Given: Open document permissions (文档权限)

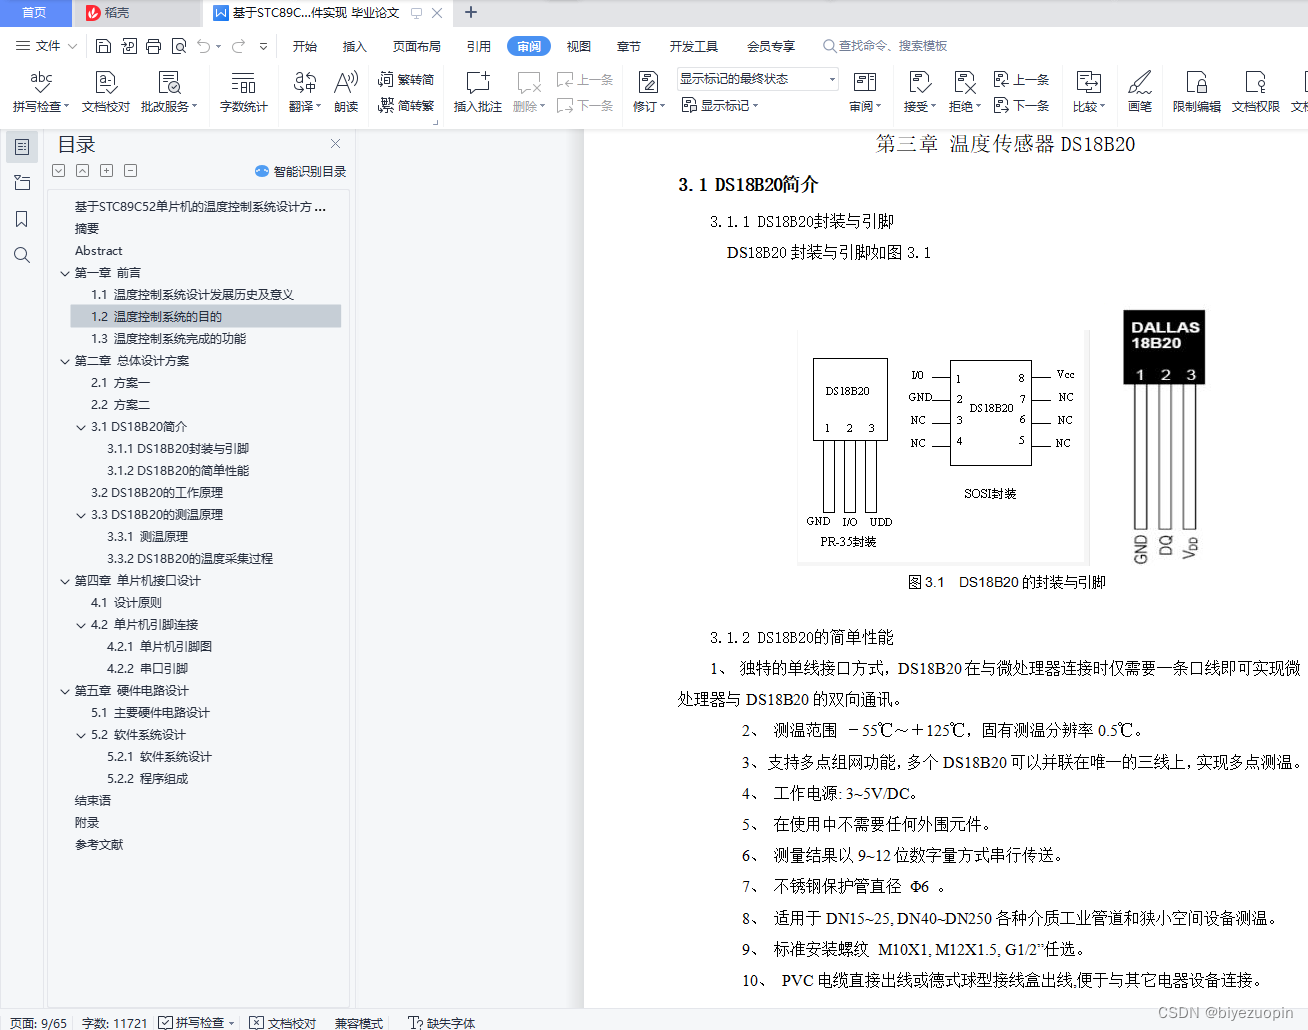Looking at the screenshot, I should (x=1255, y=91).
